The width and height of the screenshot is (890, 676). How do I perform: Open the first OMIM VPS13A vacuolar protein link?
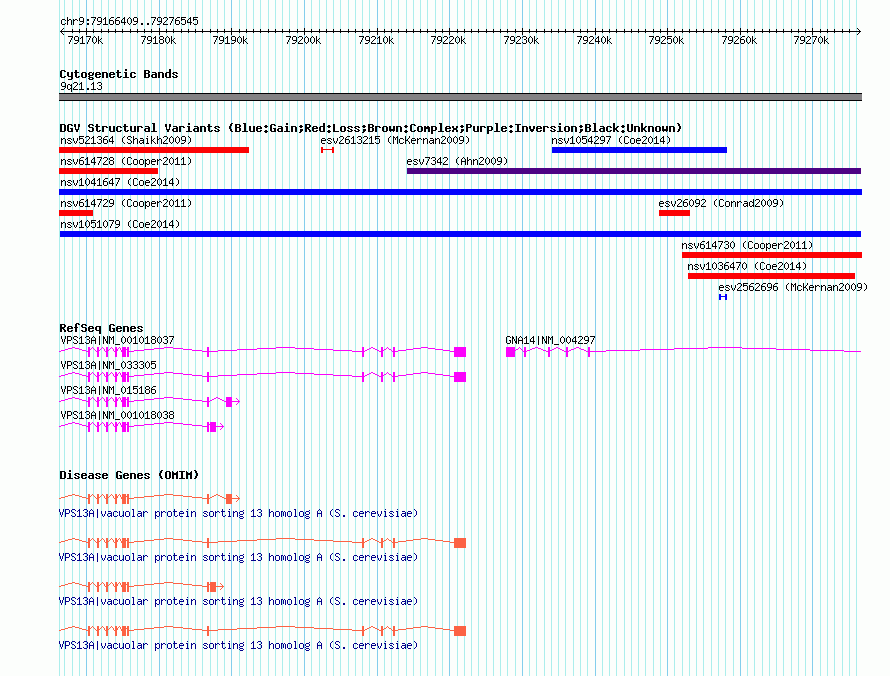[x=238, y=513]
